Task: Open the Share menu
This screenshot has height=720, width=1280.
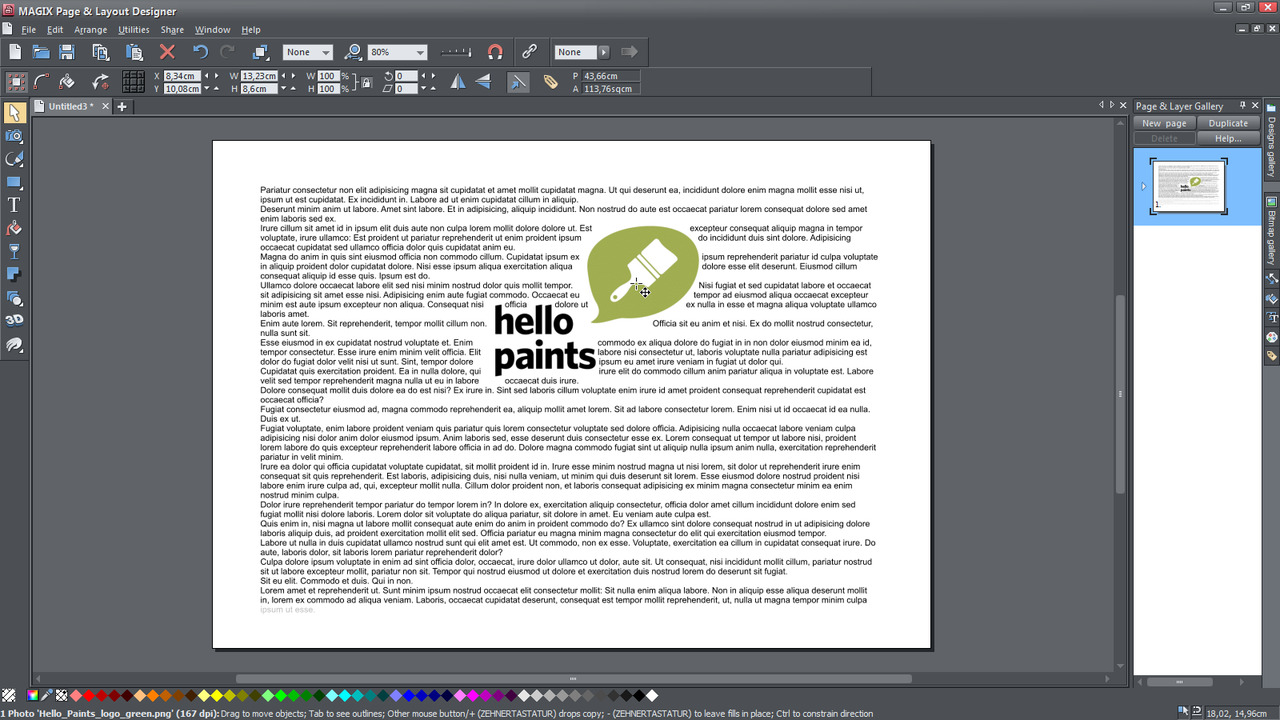Action: 172,30
